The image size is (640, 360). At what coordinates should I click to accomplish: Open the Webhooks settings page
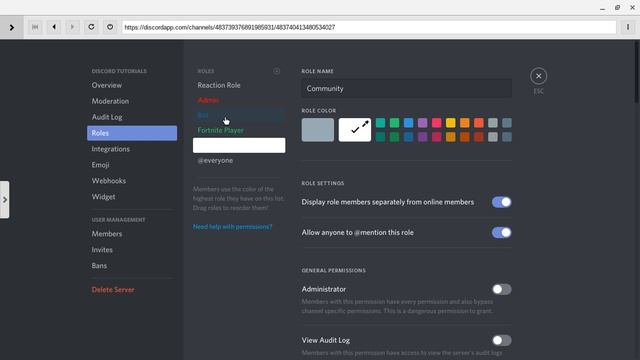tap(132, 181)
